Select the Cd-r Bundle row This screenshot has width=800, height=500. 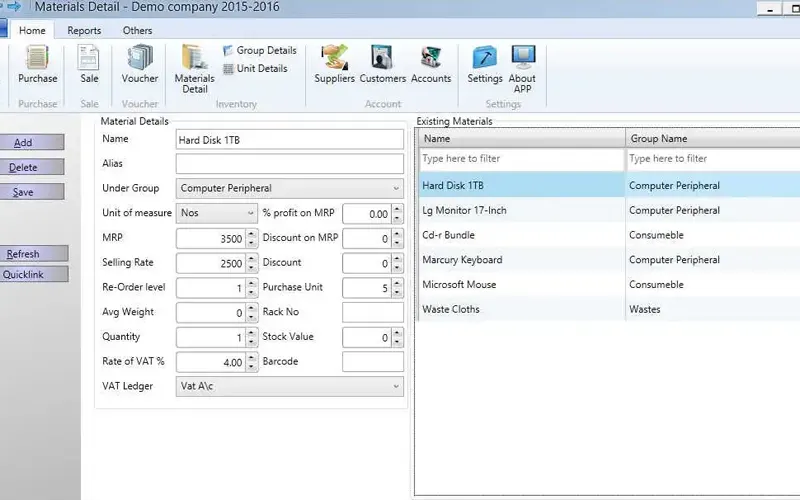tap(609, 235)
